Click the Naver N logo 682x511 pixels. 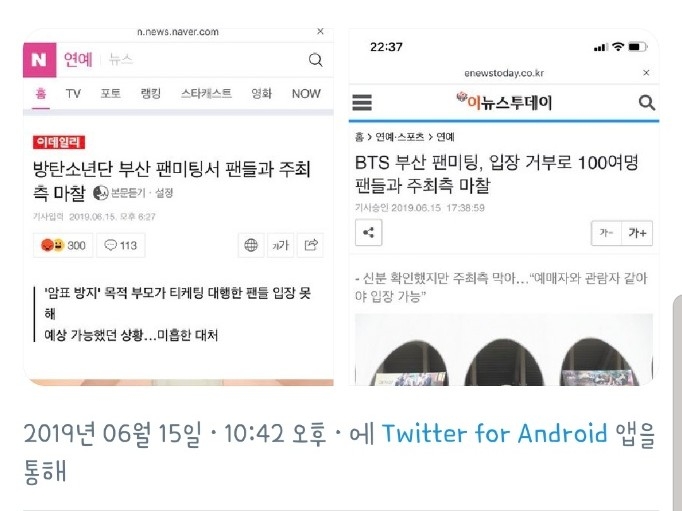tap(40, 60)
